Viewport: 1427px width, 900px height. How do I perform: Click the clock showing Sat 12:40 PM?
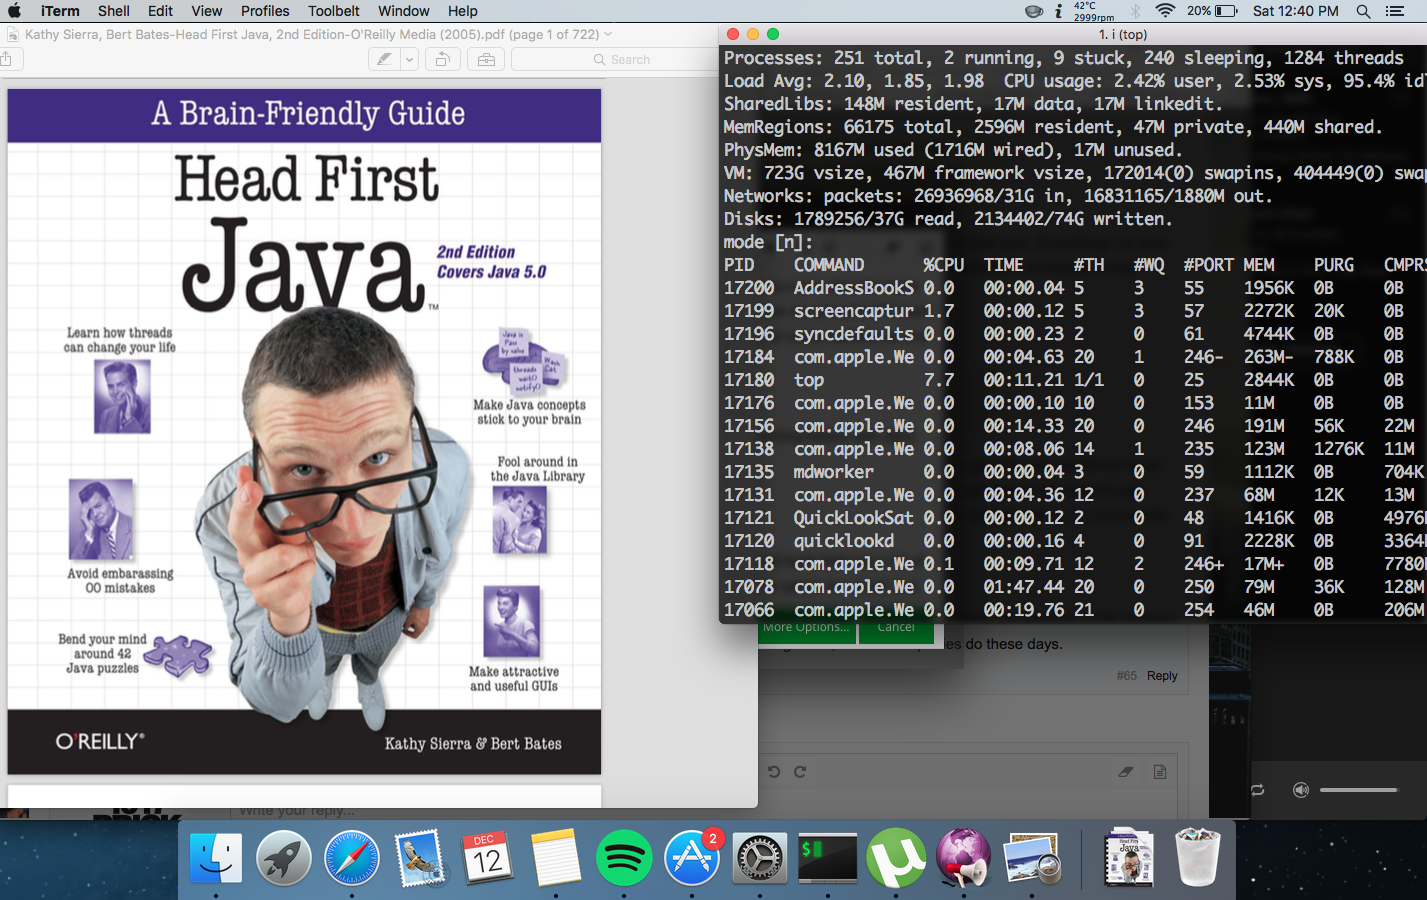pos(1295,11)
